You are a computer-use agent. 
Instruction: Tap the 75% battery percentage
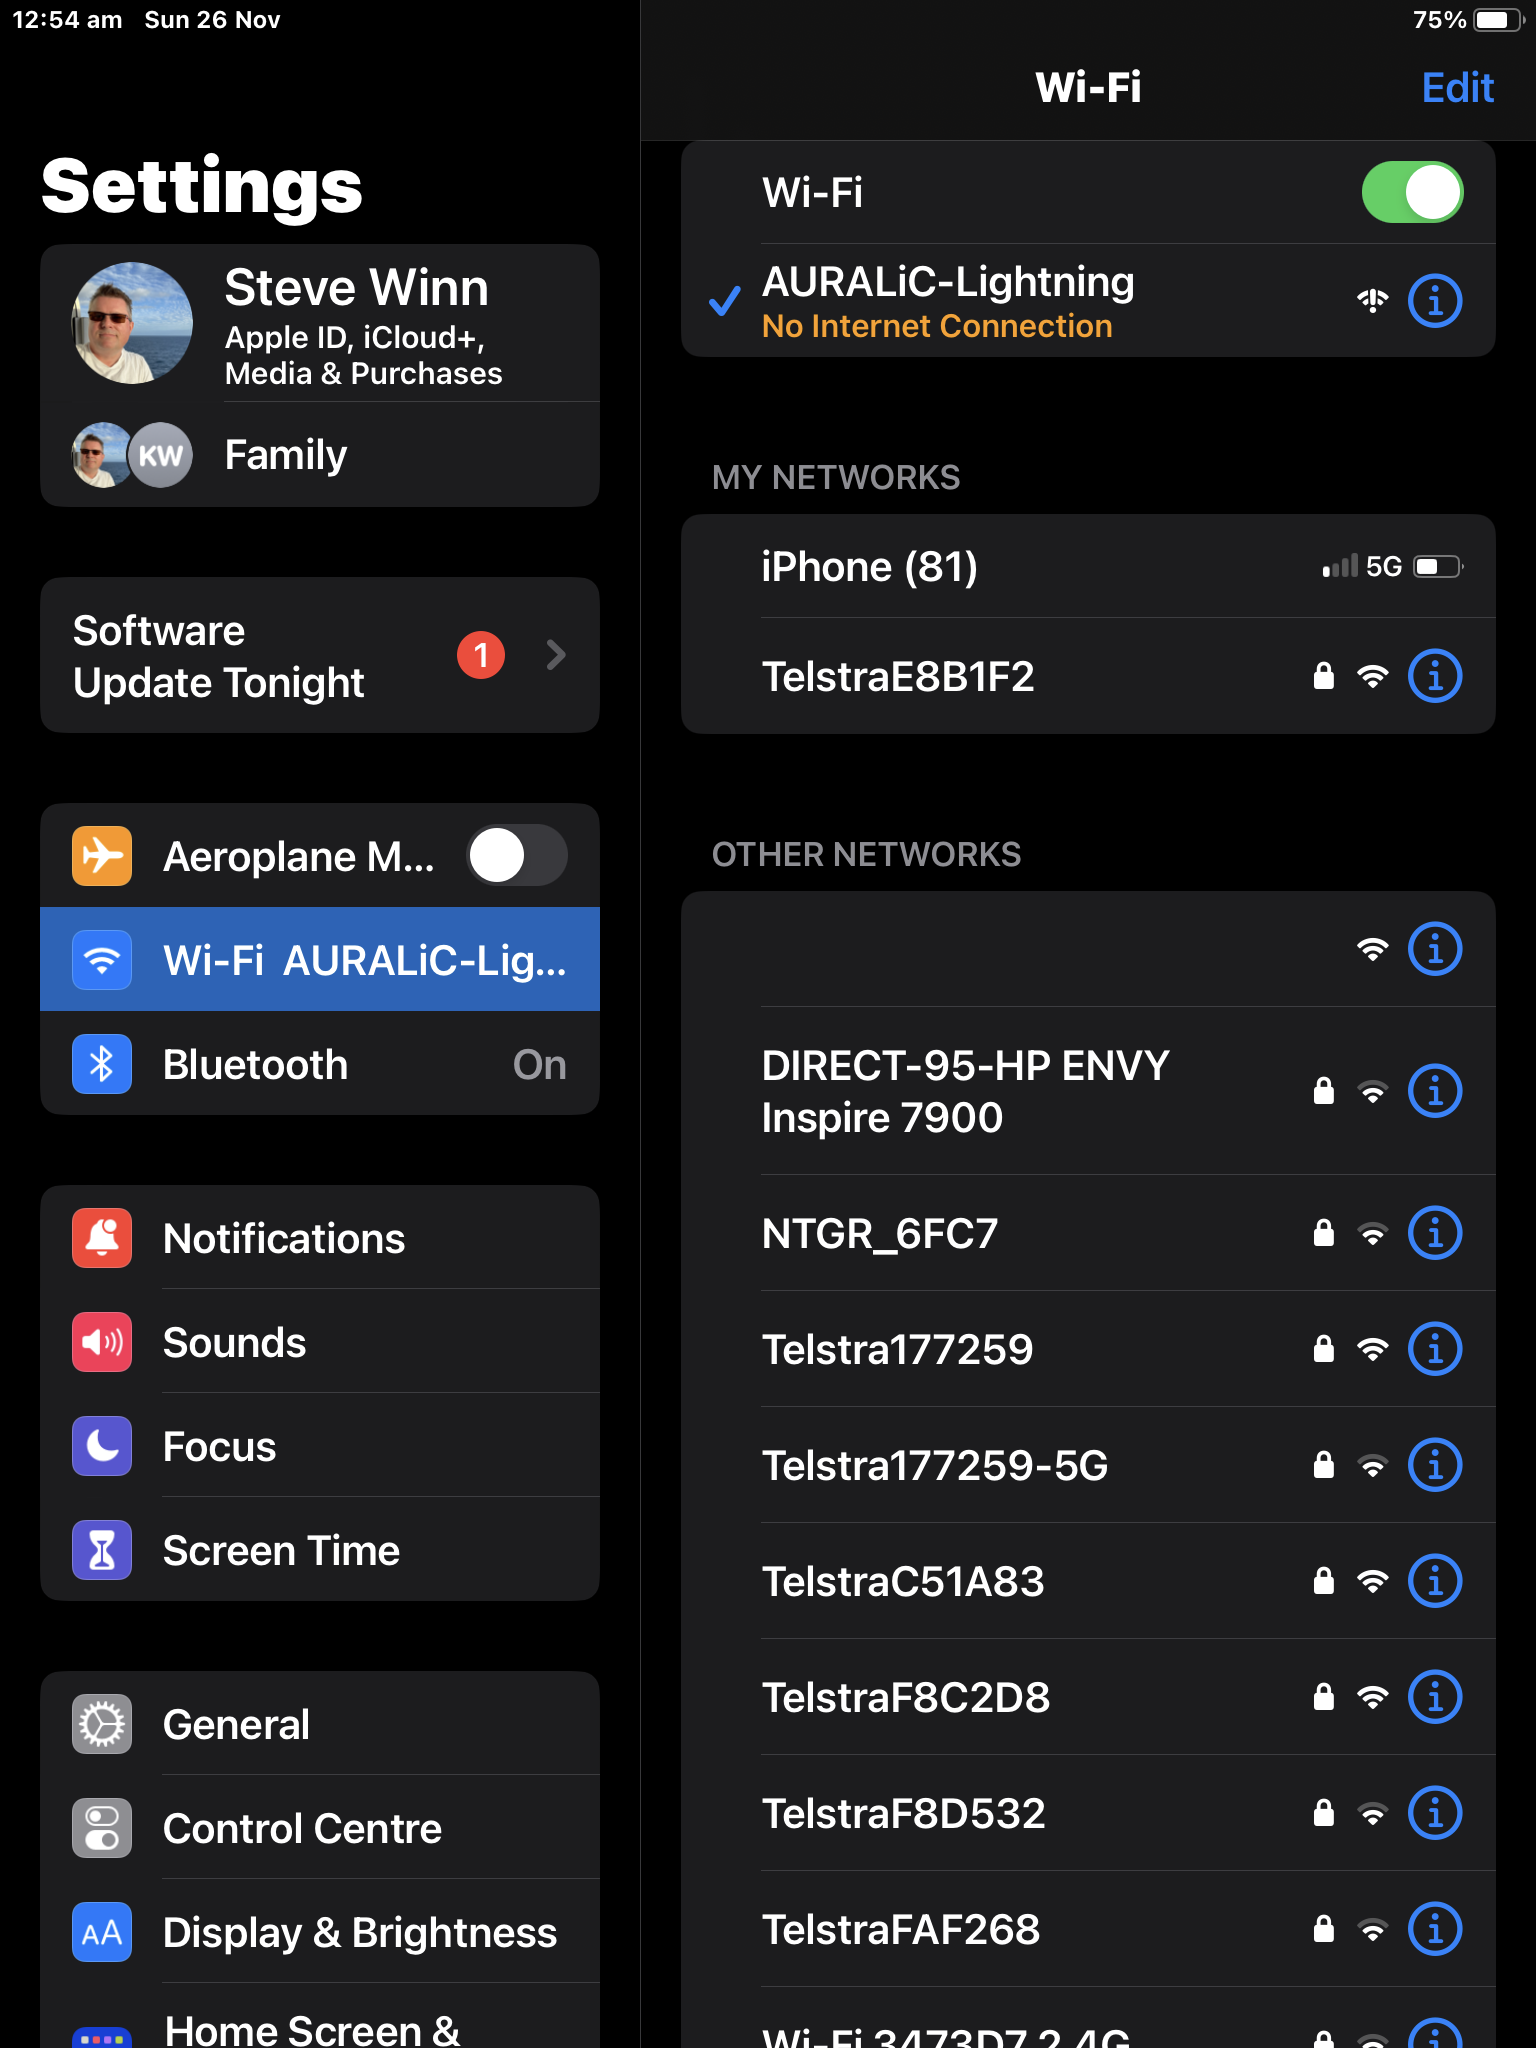pos(1439,20)
